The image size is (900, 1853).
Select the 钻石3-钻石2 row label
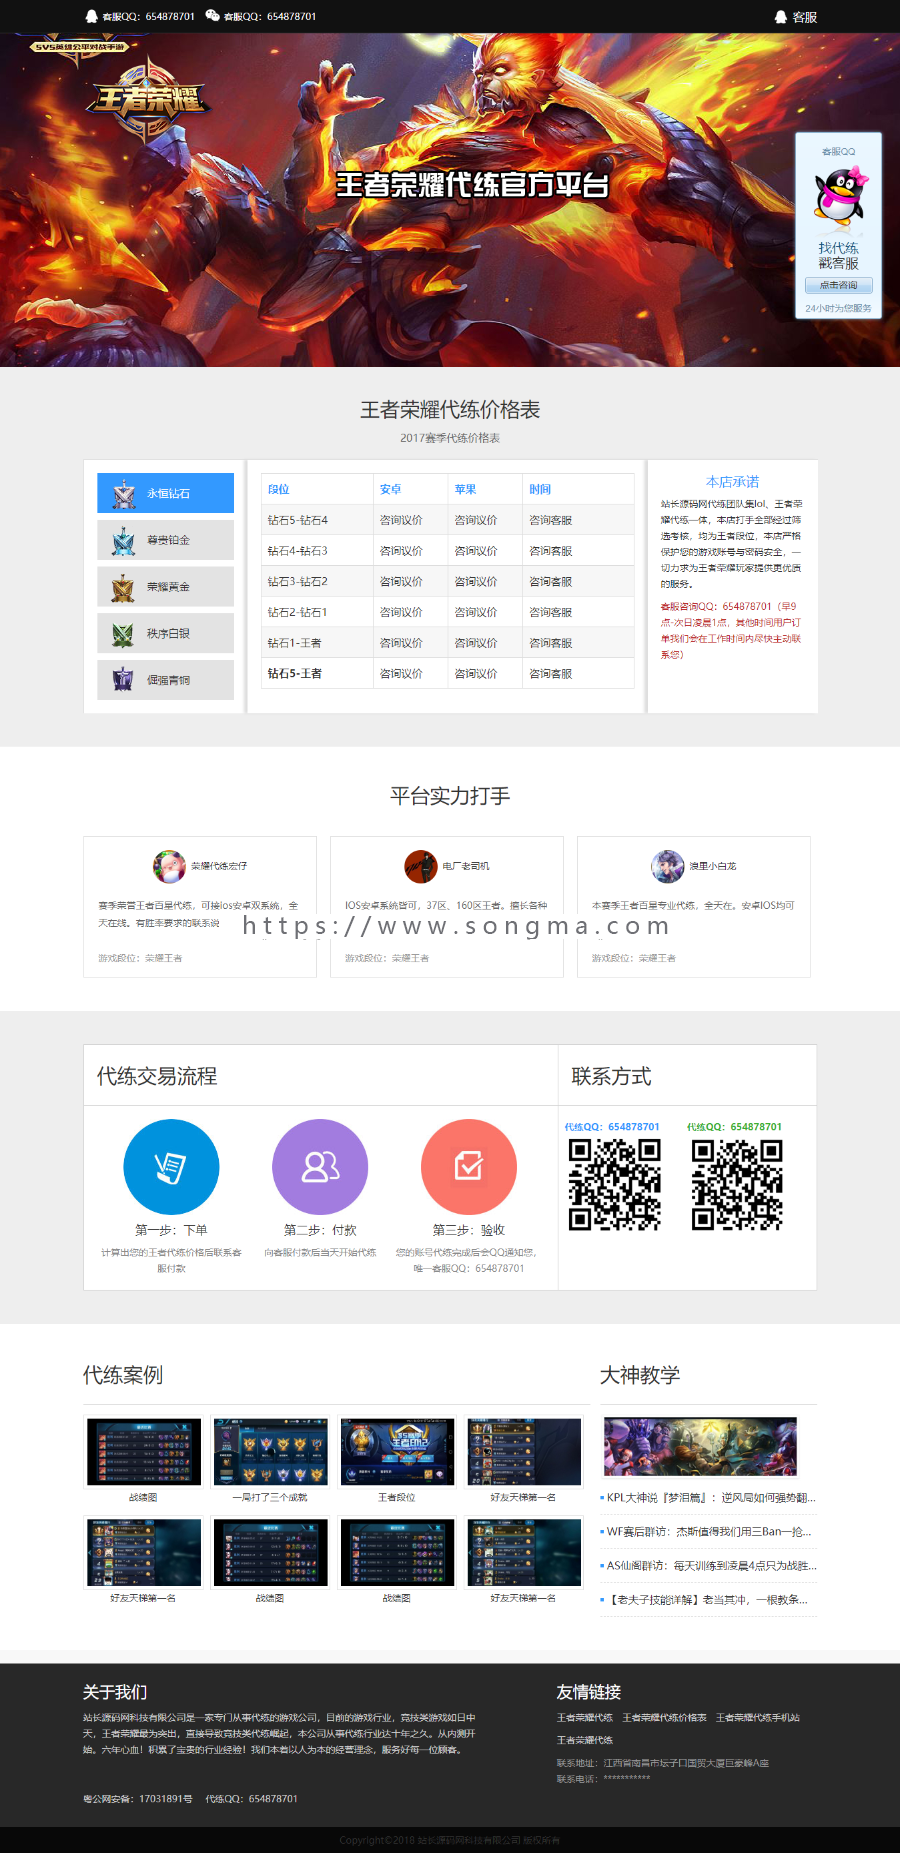[x=298, y=582]
